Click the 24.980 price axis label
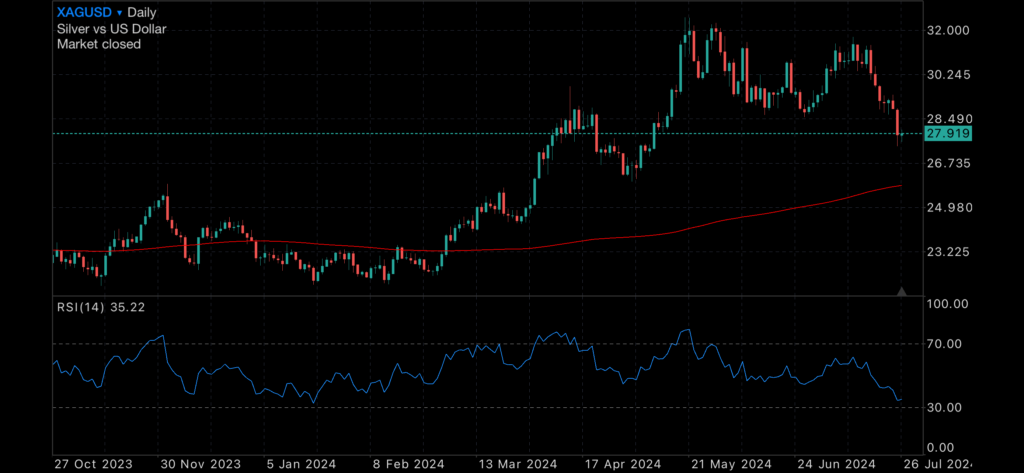Viewport: 1024px width, 473px height. [949, 208]
